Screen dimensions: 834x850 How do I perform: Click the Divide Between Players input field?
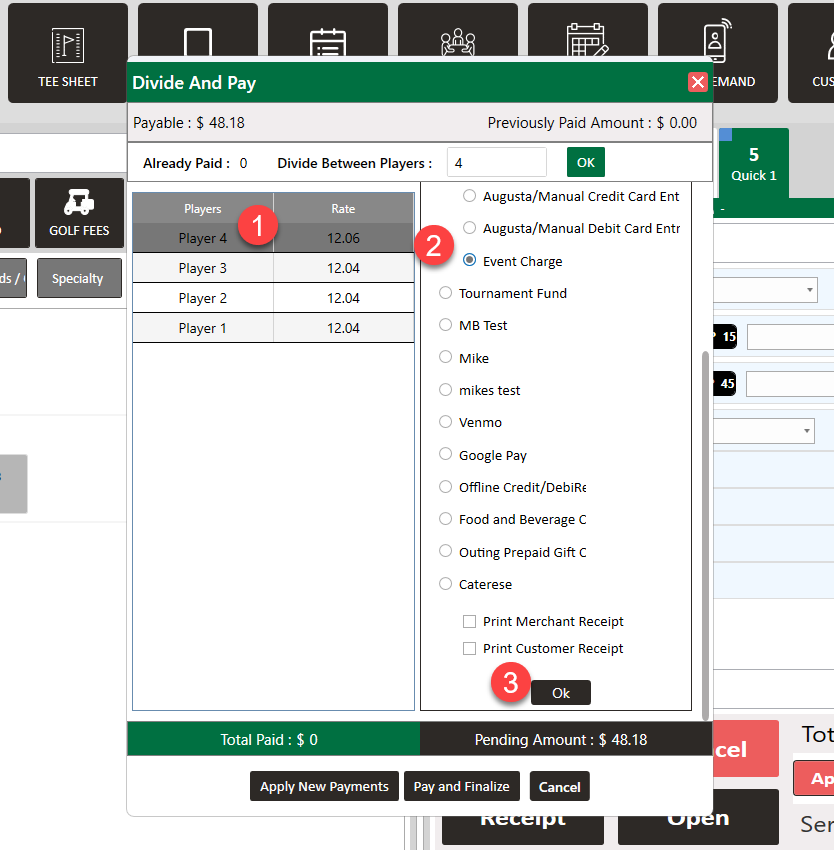tap(497, 163)
